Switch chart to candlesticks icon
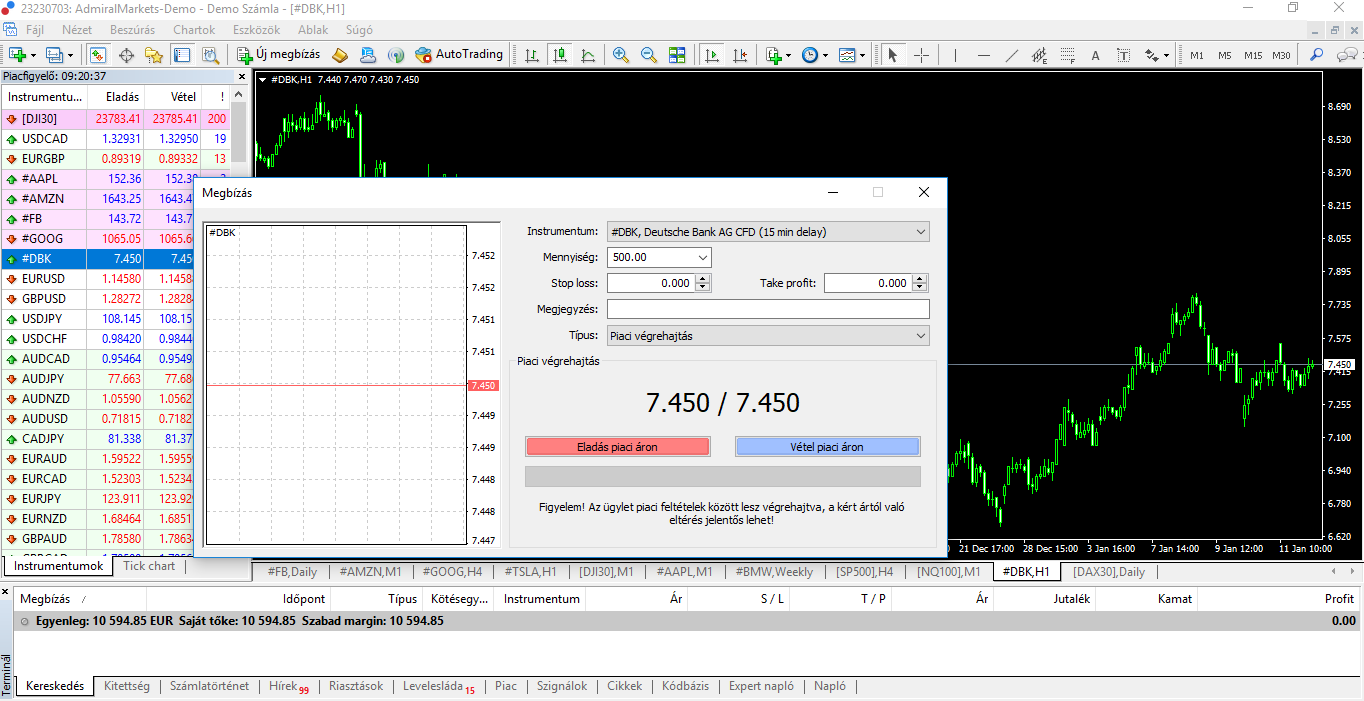Image resolution: width=1364 pixels, height=701 pixels. click(560, 55)
